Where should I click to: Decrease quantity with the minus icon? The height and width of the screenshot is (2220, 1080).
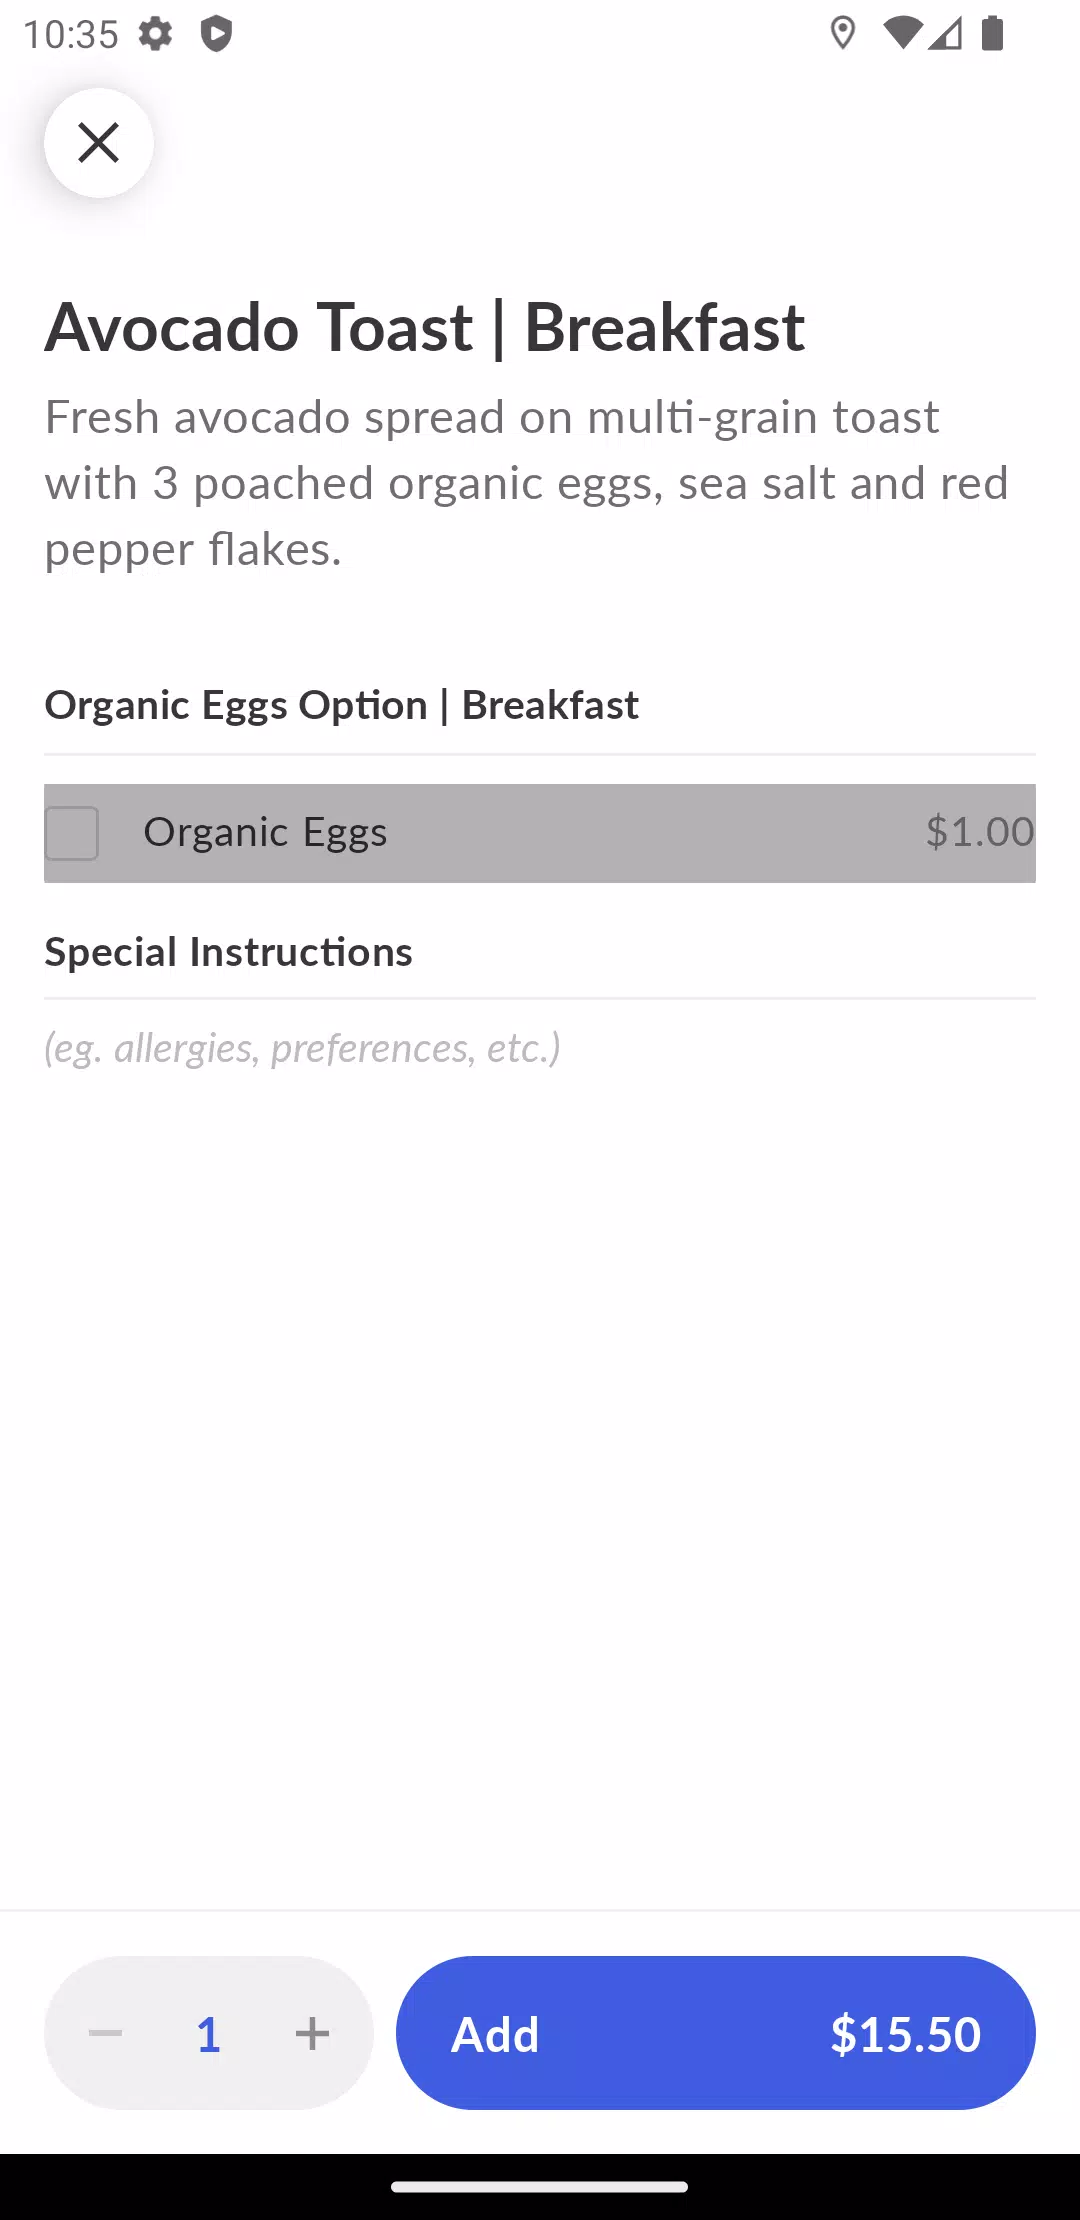pyautogui.click(x=105, y=2033)
